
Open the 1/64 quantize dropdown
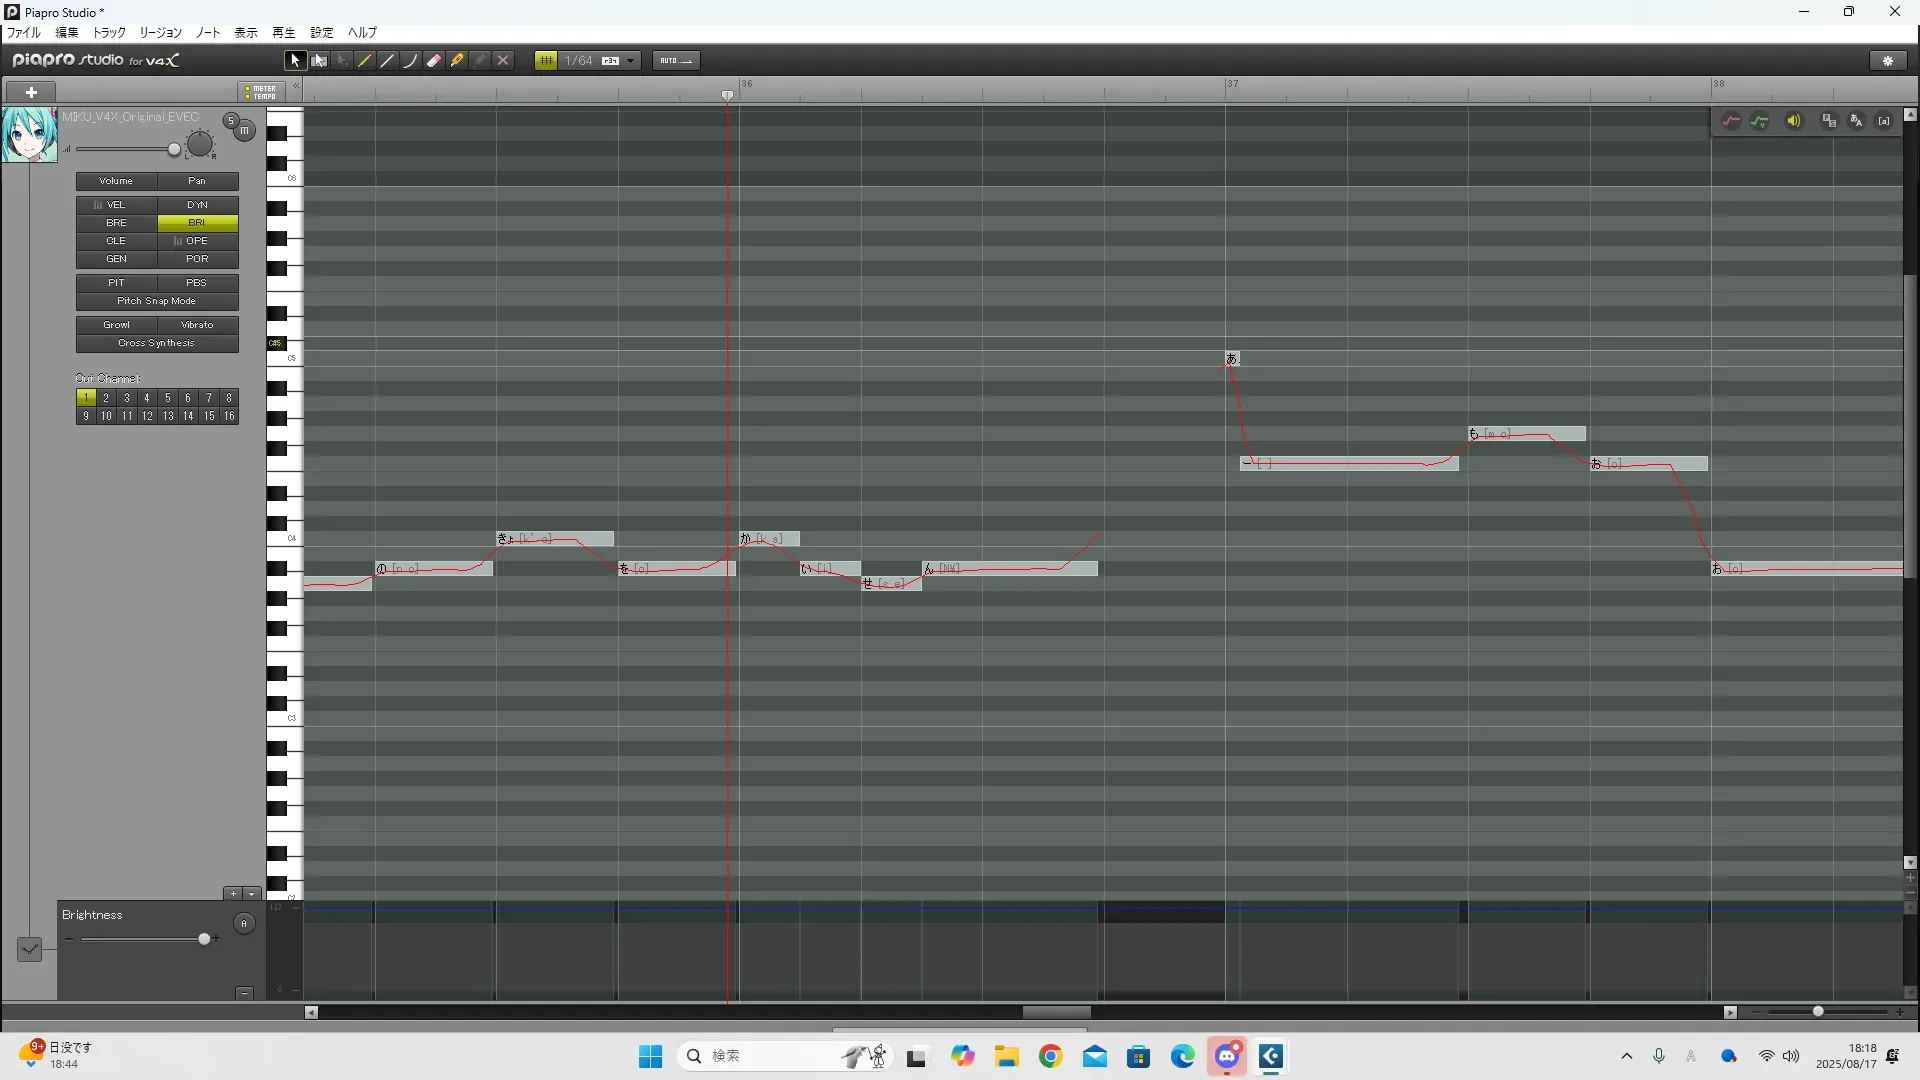tap(631, 61)
